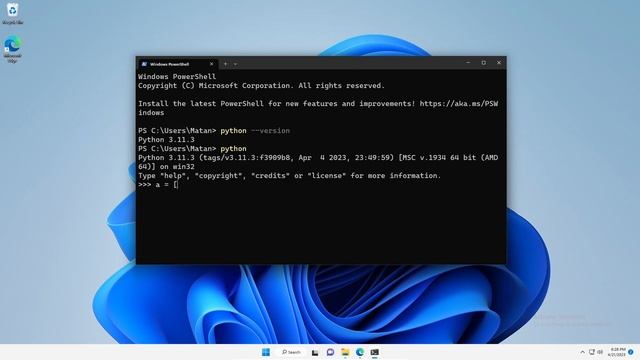
Task: Click the 'Type "help", "copyright"' information line
Action: [289, 176]
